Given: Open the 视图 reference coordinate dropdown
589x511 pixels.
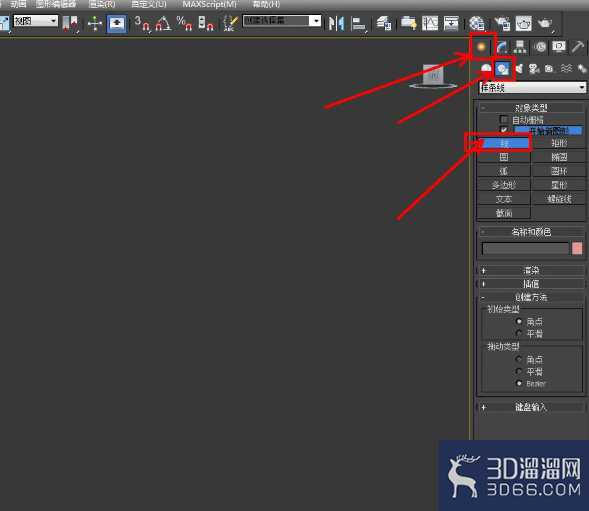Looking at the screenshot, I should click(36, 21).
